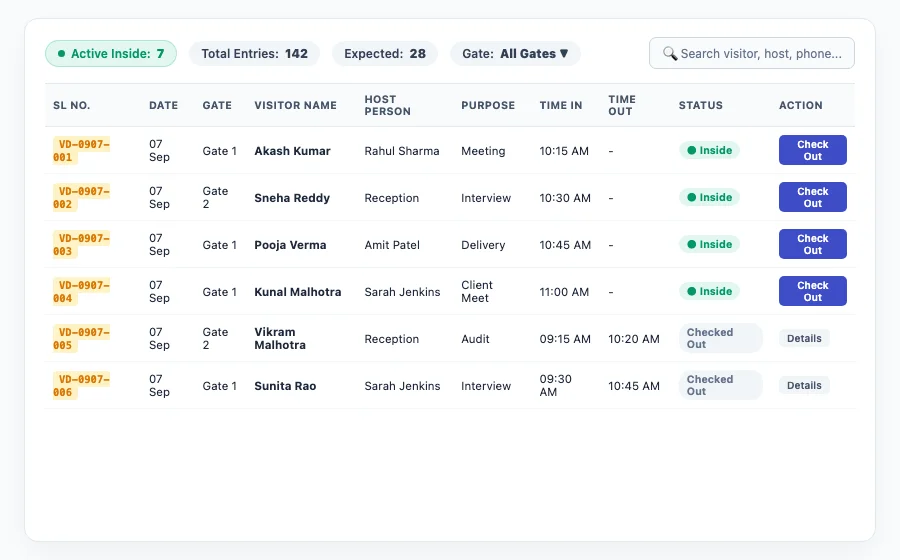Click the Total Entries 142 chip
The width and height of the screenshot is (900, 560).
pos(254,53)
